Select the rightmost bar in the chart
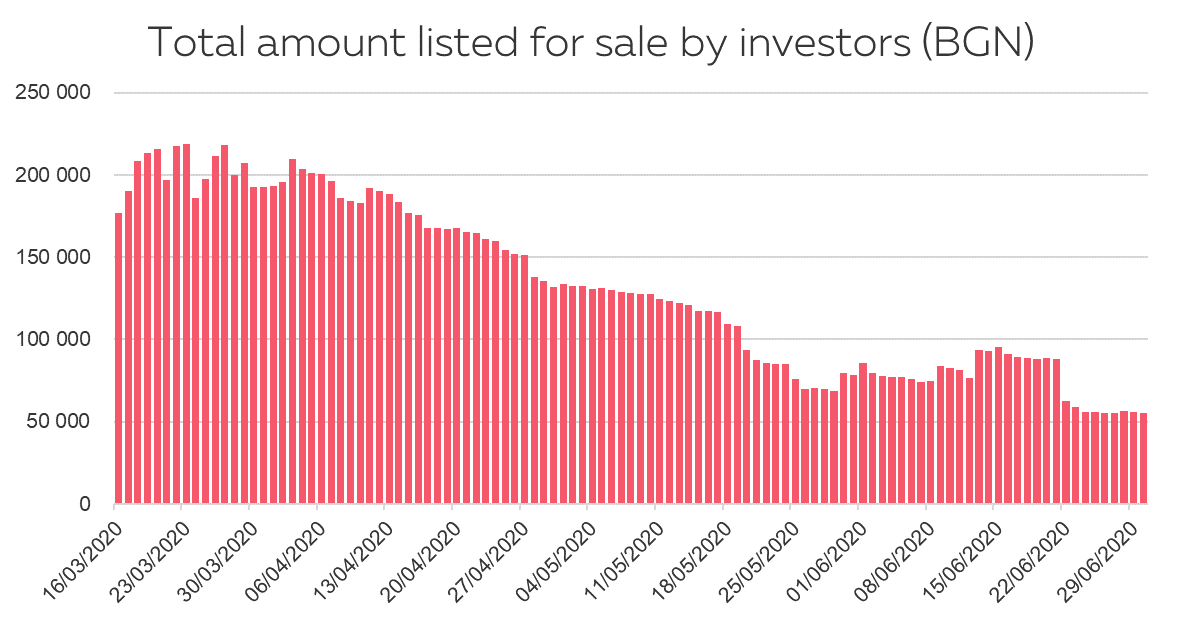Image resolution: width=1182 pixels, height=620 pixels. 1143,458
